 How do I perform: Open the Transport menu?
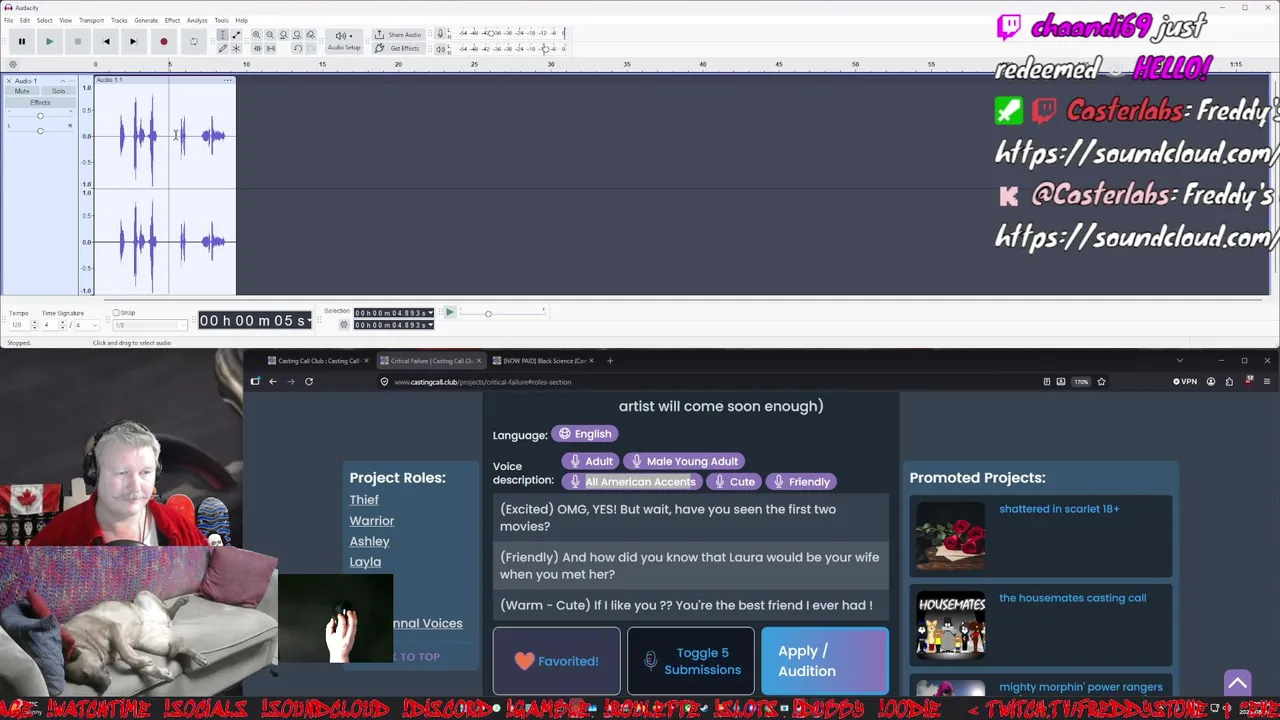pos(91,20)
